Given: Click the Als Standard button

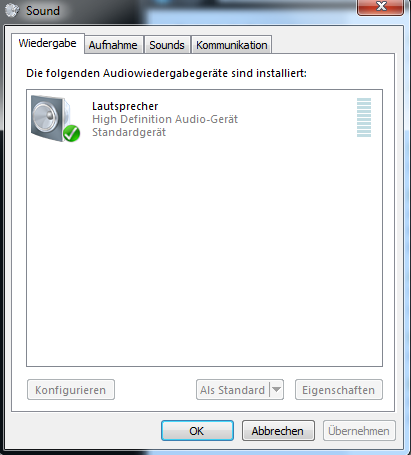Looking at the screenshot, I should click(x=233, y=389).
